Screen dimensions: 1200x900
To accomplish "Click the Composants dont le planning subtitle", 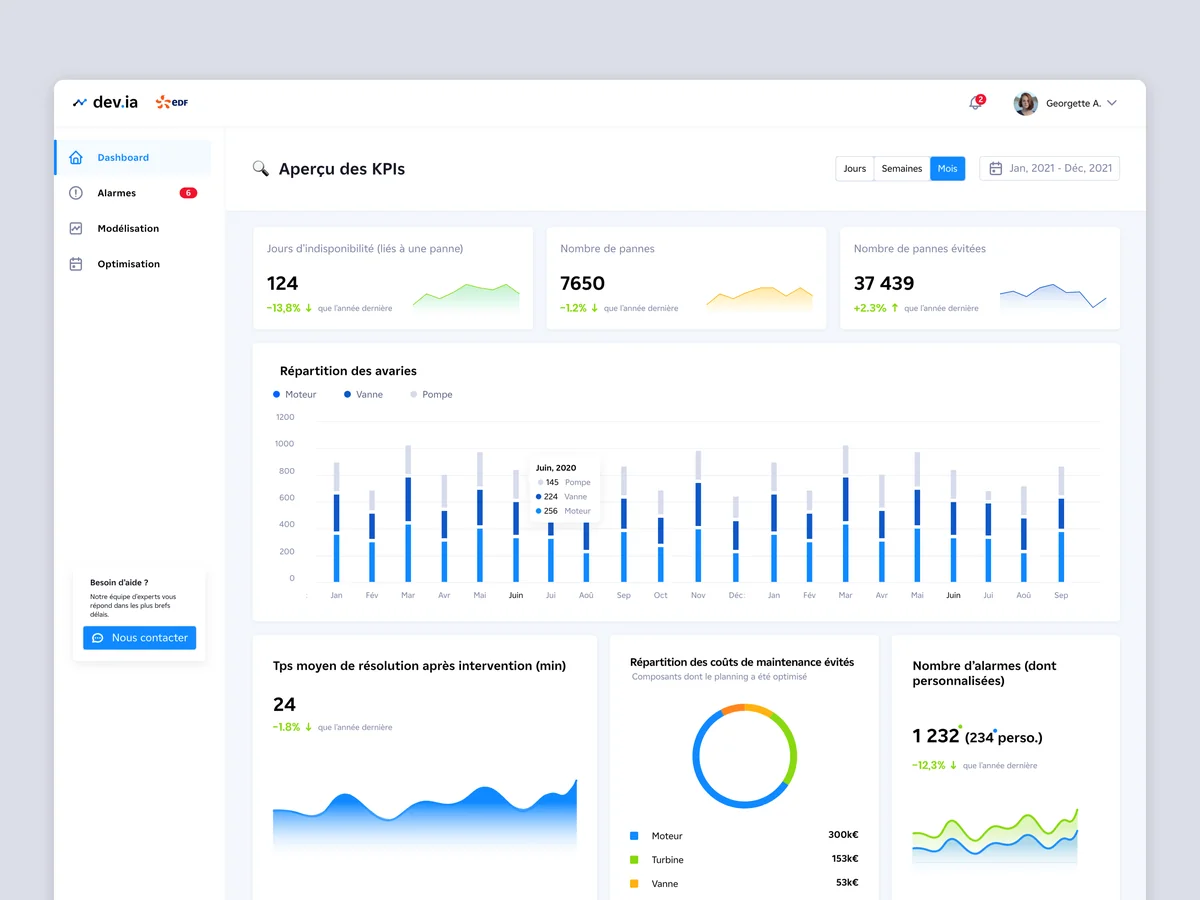I will tap(719, 677).
